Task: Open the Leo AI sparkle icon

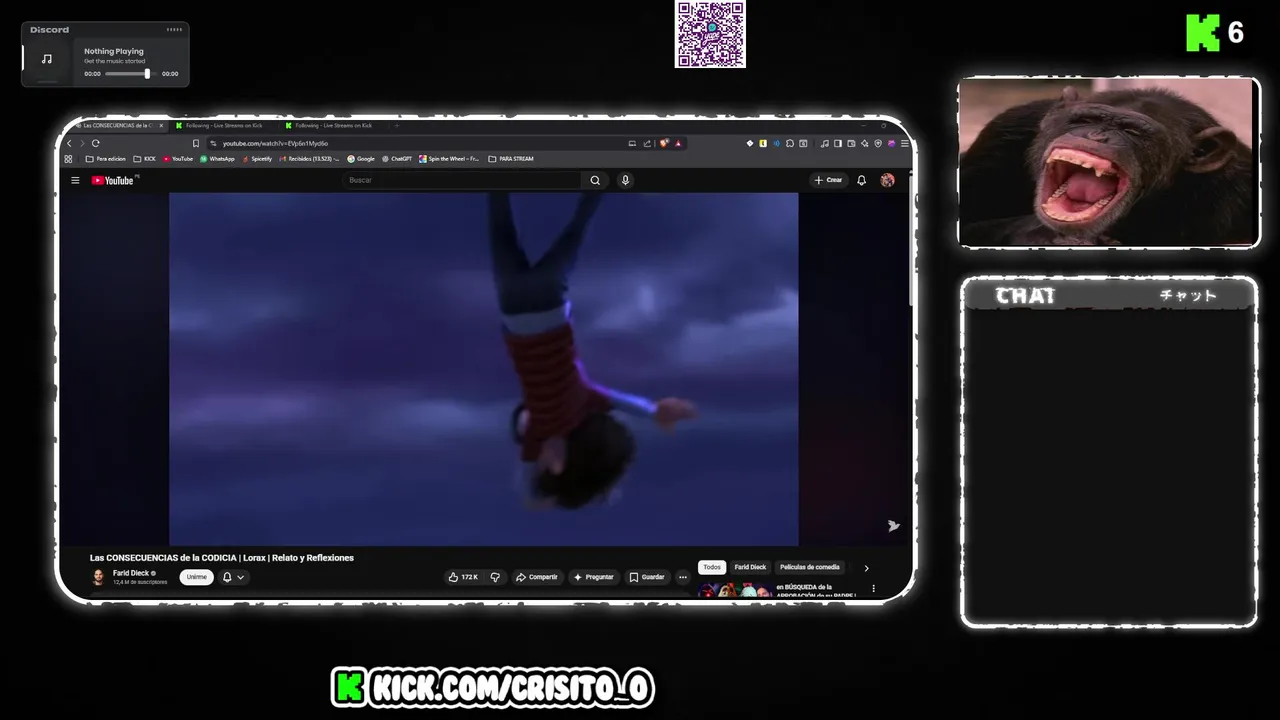Action: pos(865,143)
